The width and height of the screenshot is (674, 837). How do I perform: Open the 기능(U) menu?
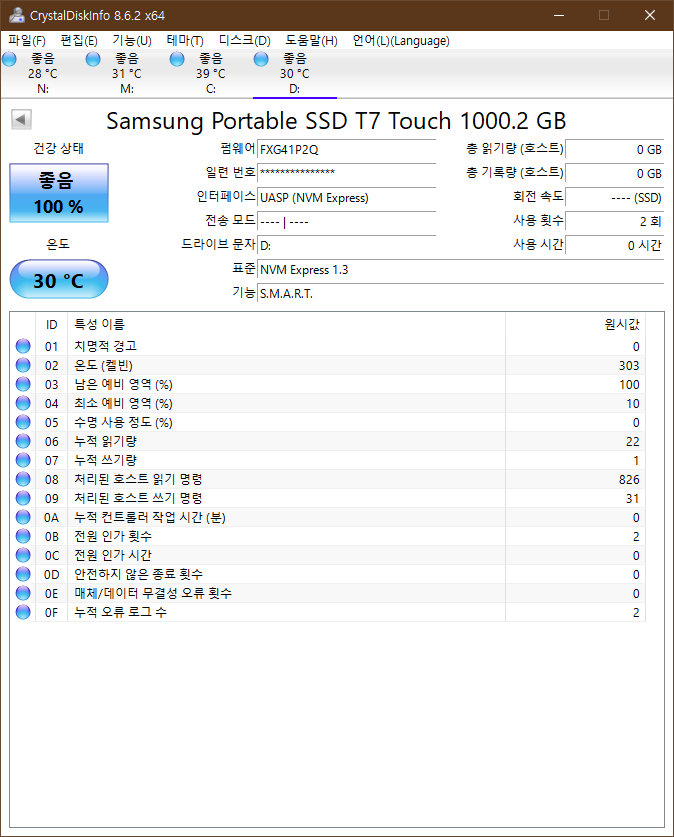(x=132, y=41)
